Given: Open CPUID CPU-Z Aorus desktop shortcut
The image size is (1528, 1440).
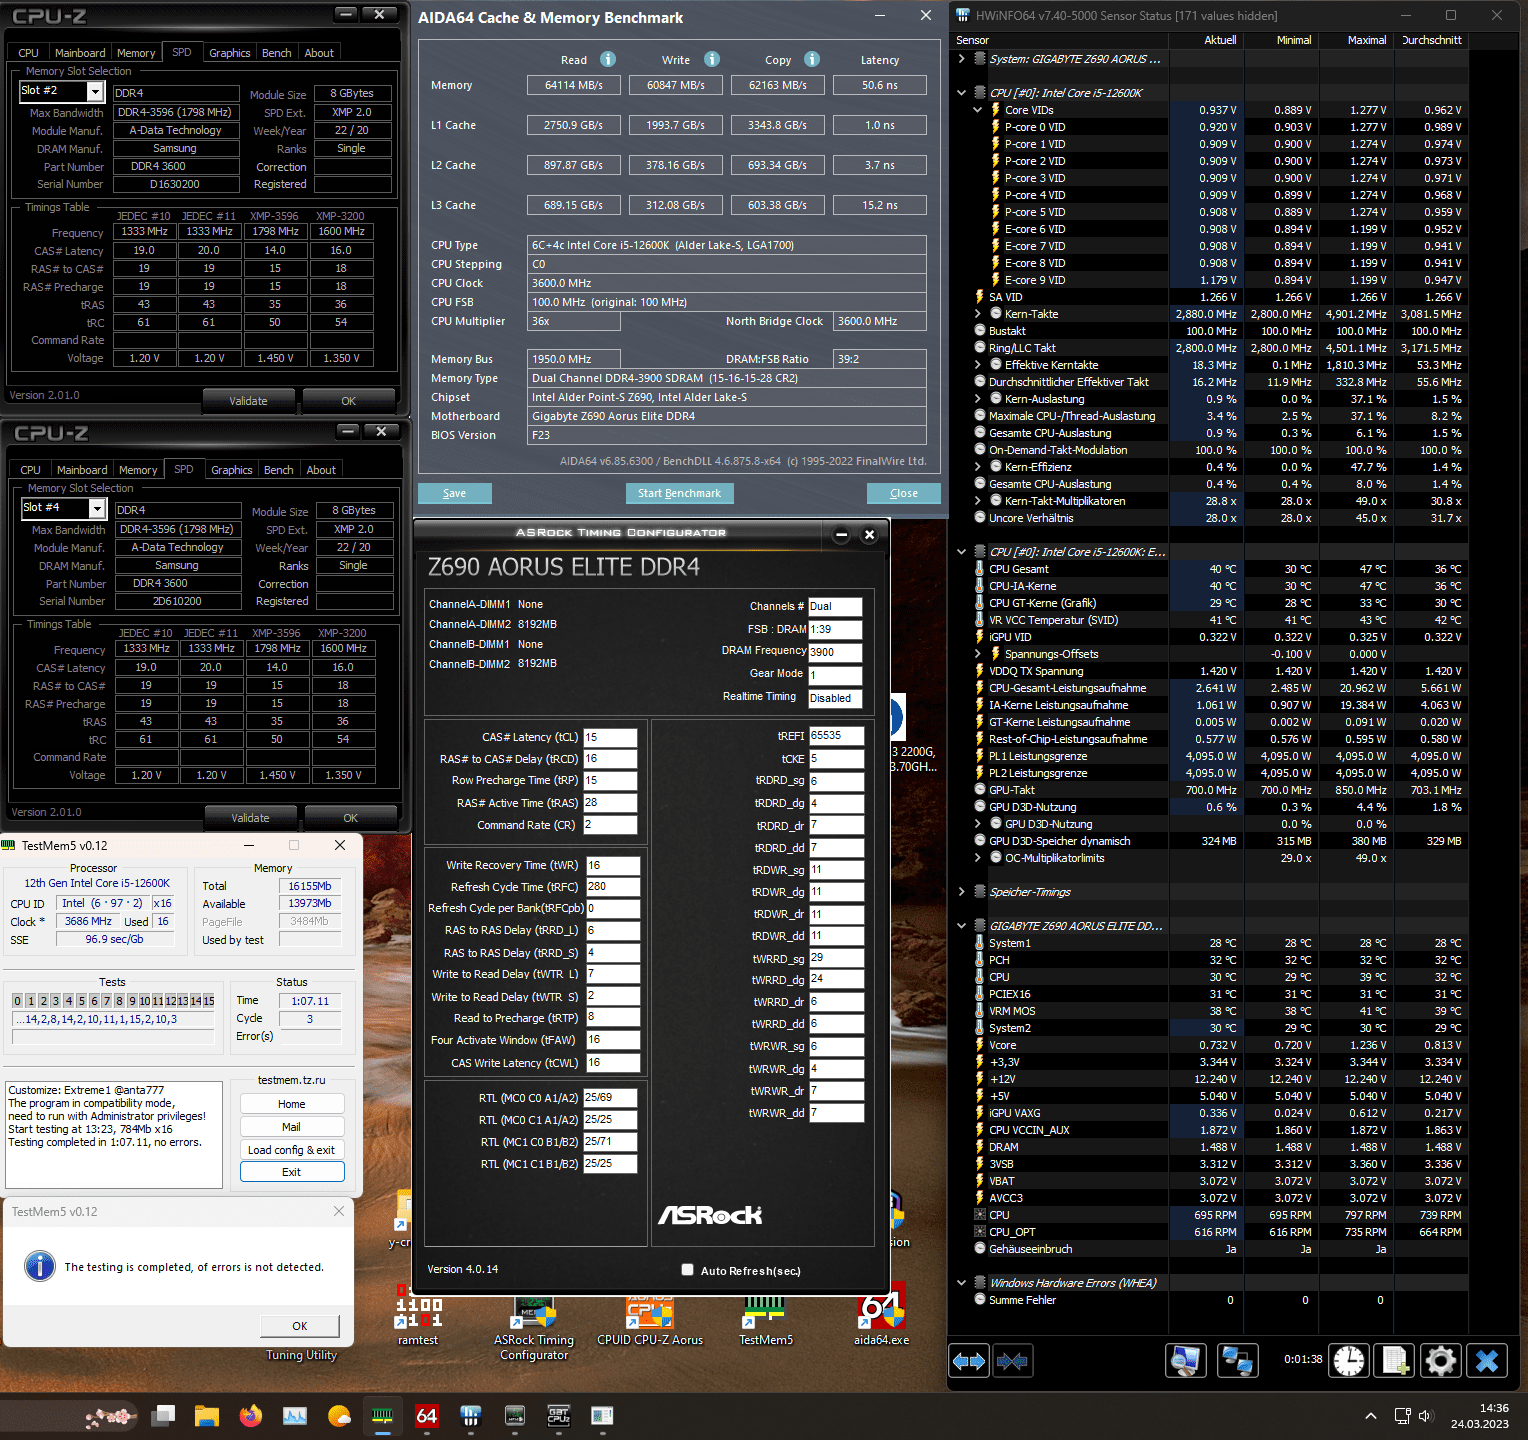Looking at the screenshot, I should click(650, 1318).
